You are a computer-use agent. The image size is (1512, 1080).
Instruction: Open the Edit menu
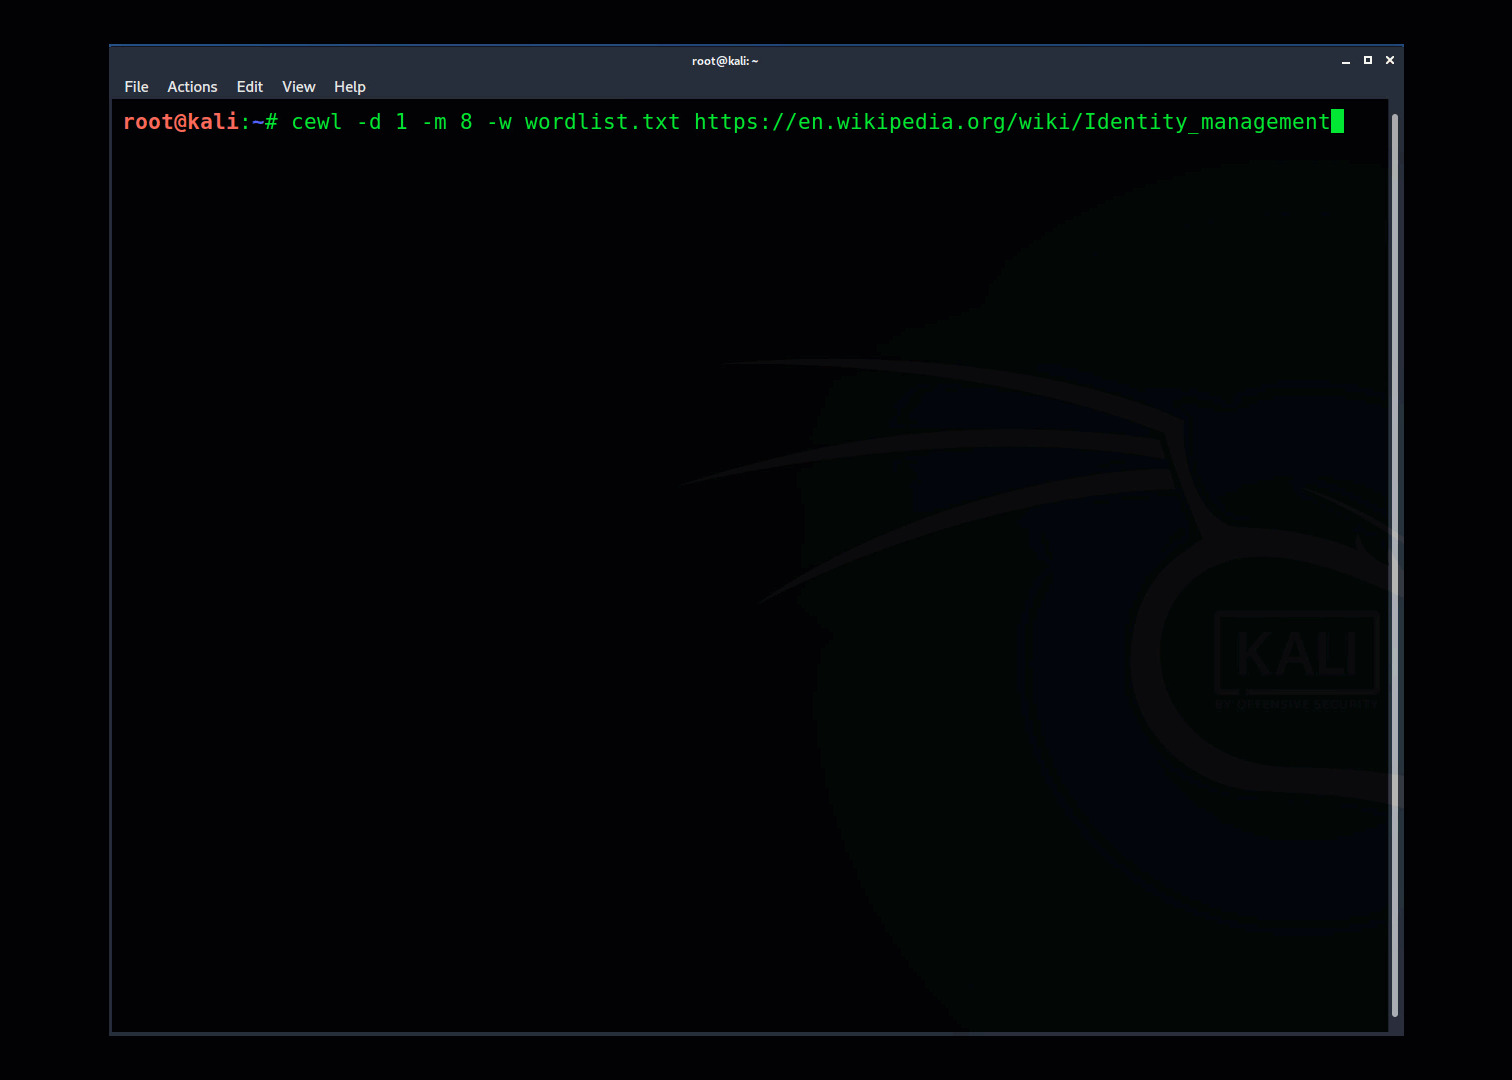click(249, 87)
